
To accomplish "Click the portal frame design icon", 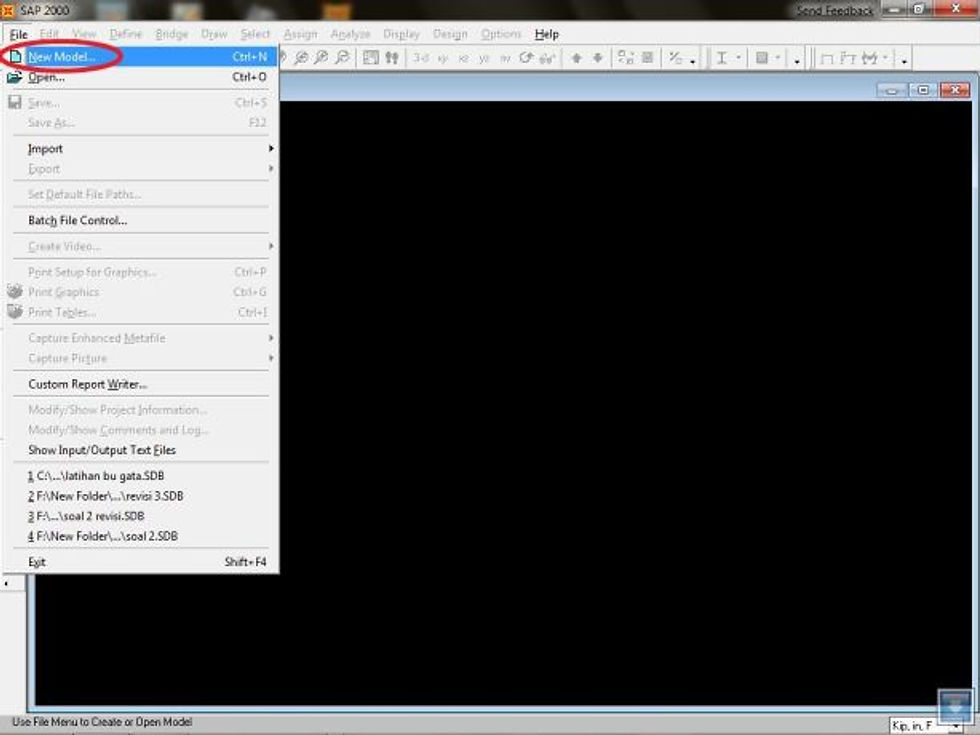I will tap(827, 58).
